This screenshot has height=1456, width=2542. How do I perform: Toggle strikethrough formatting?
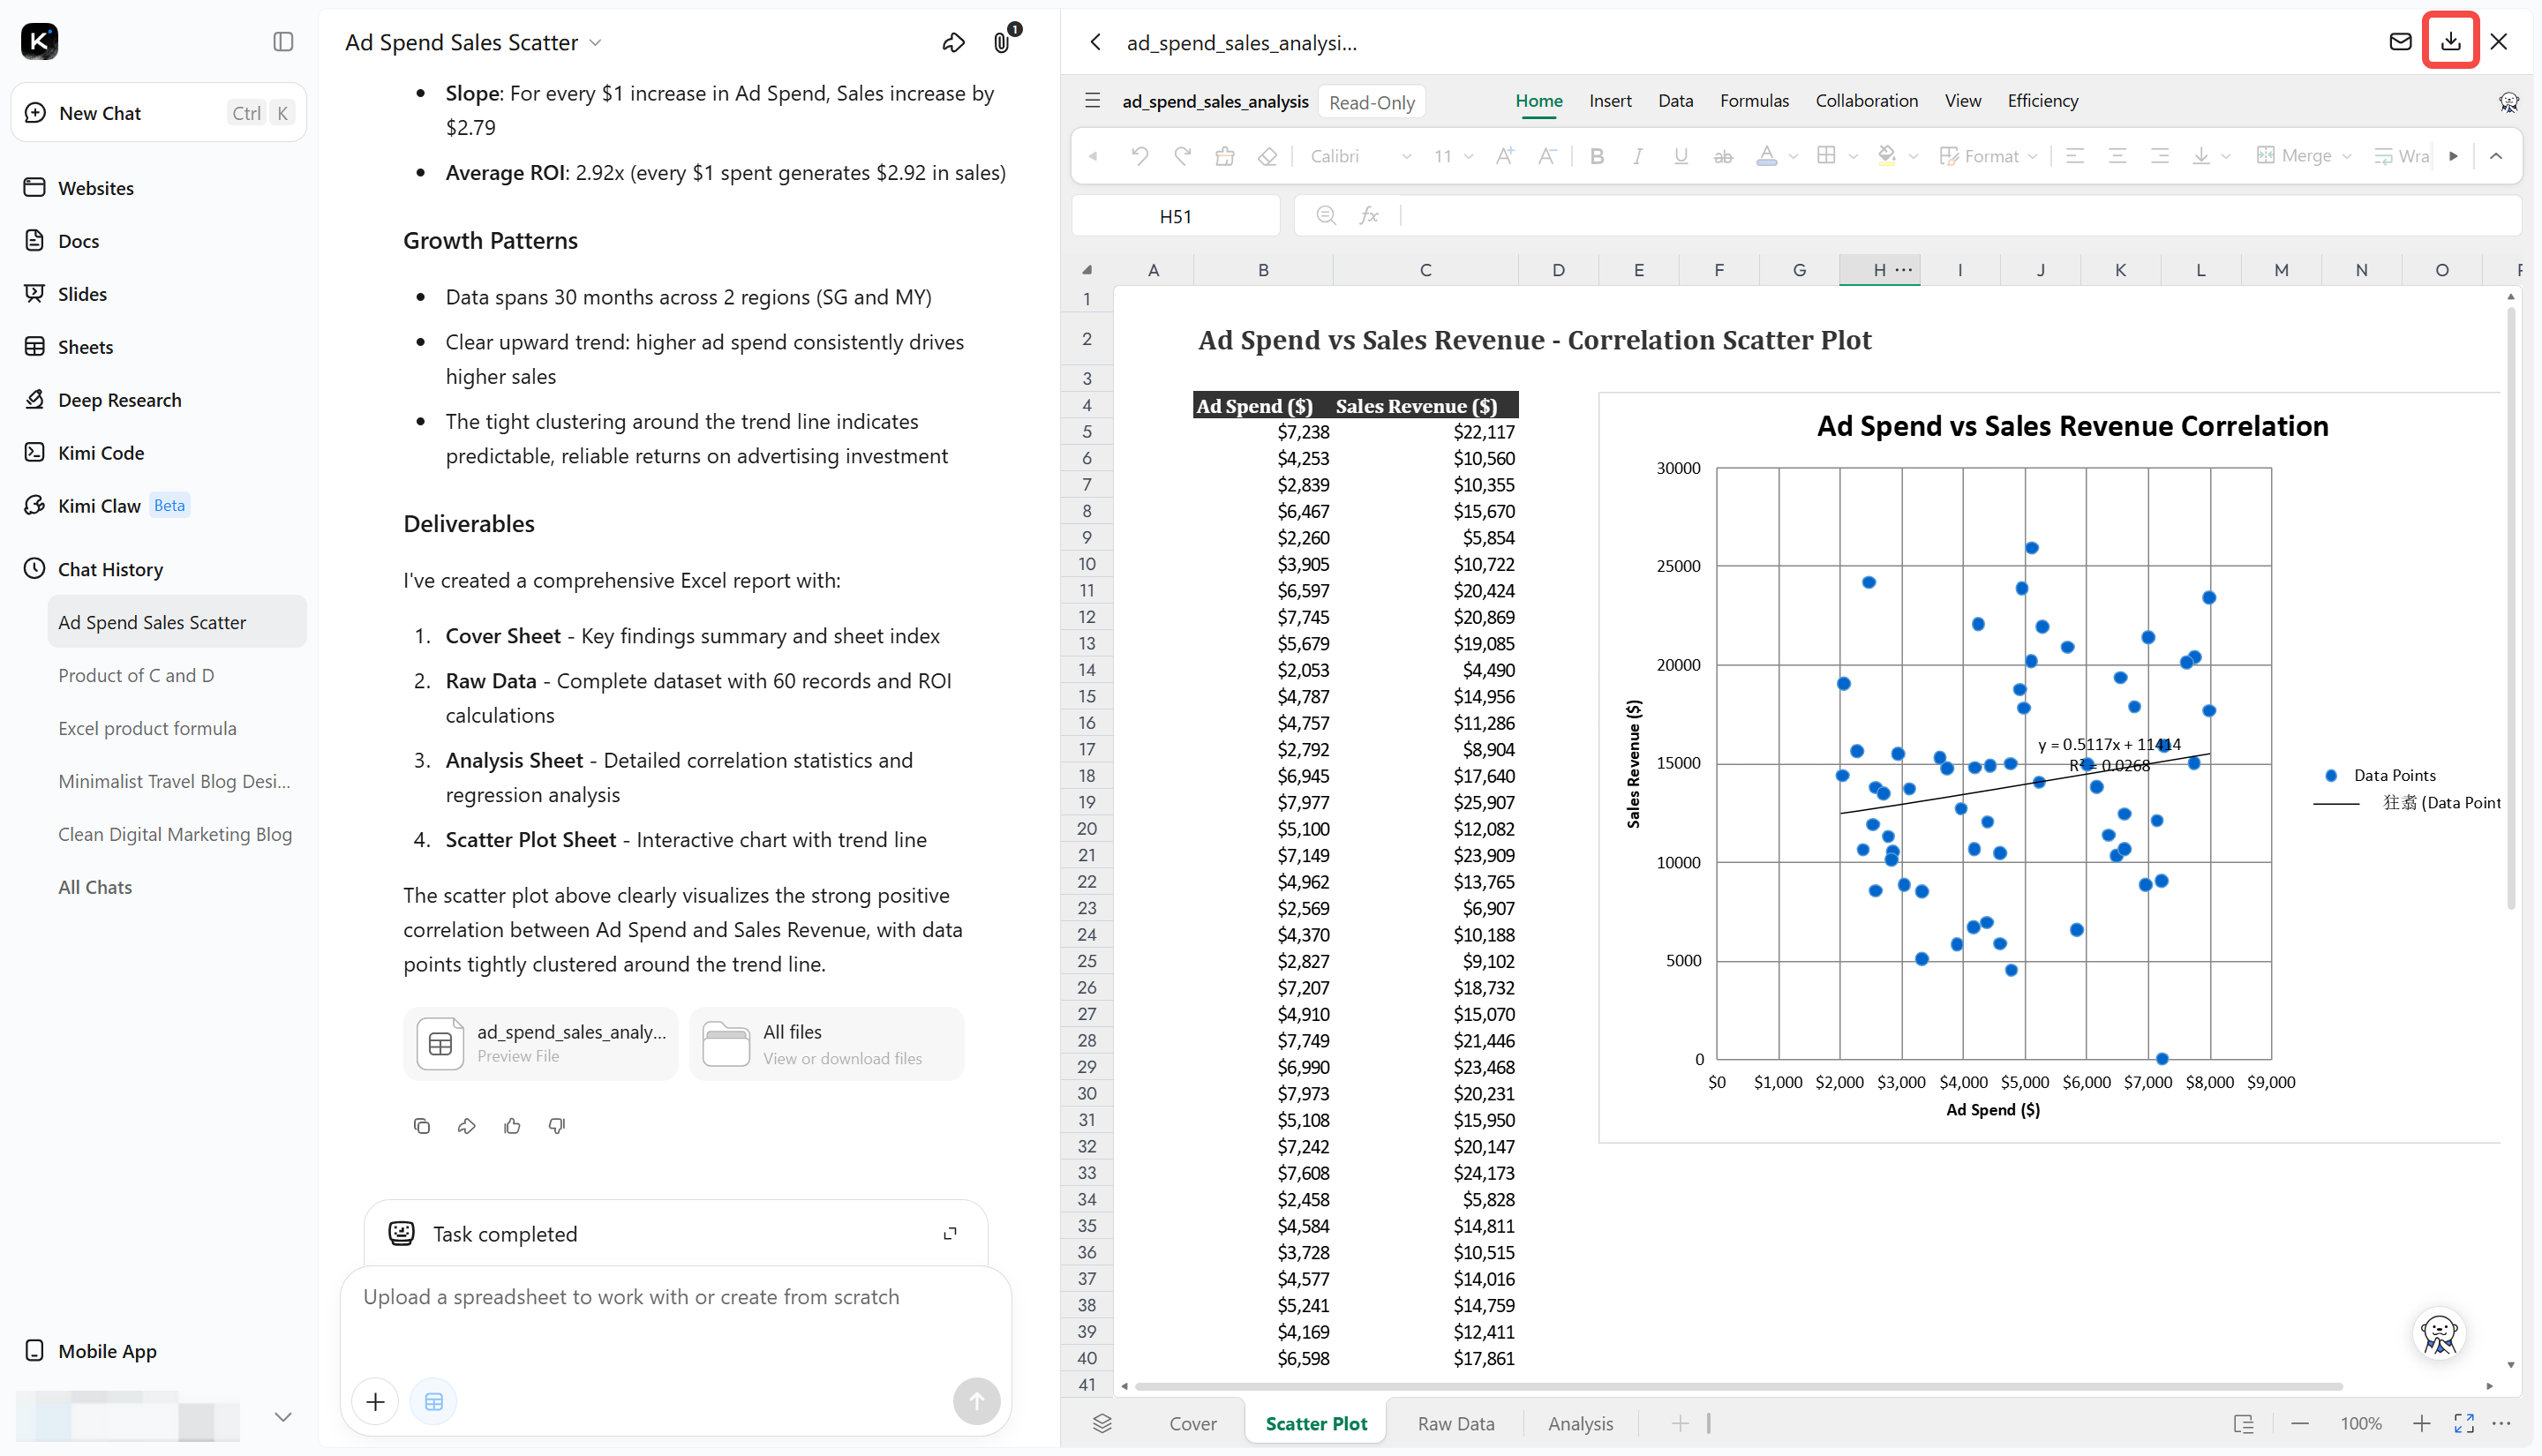[x=1722, y=156]
